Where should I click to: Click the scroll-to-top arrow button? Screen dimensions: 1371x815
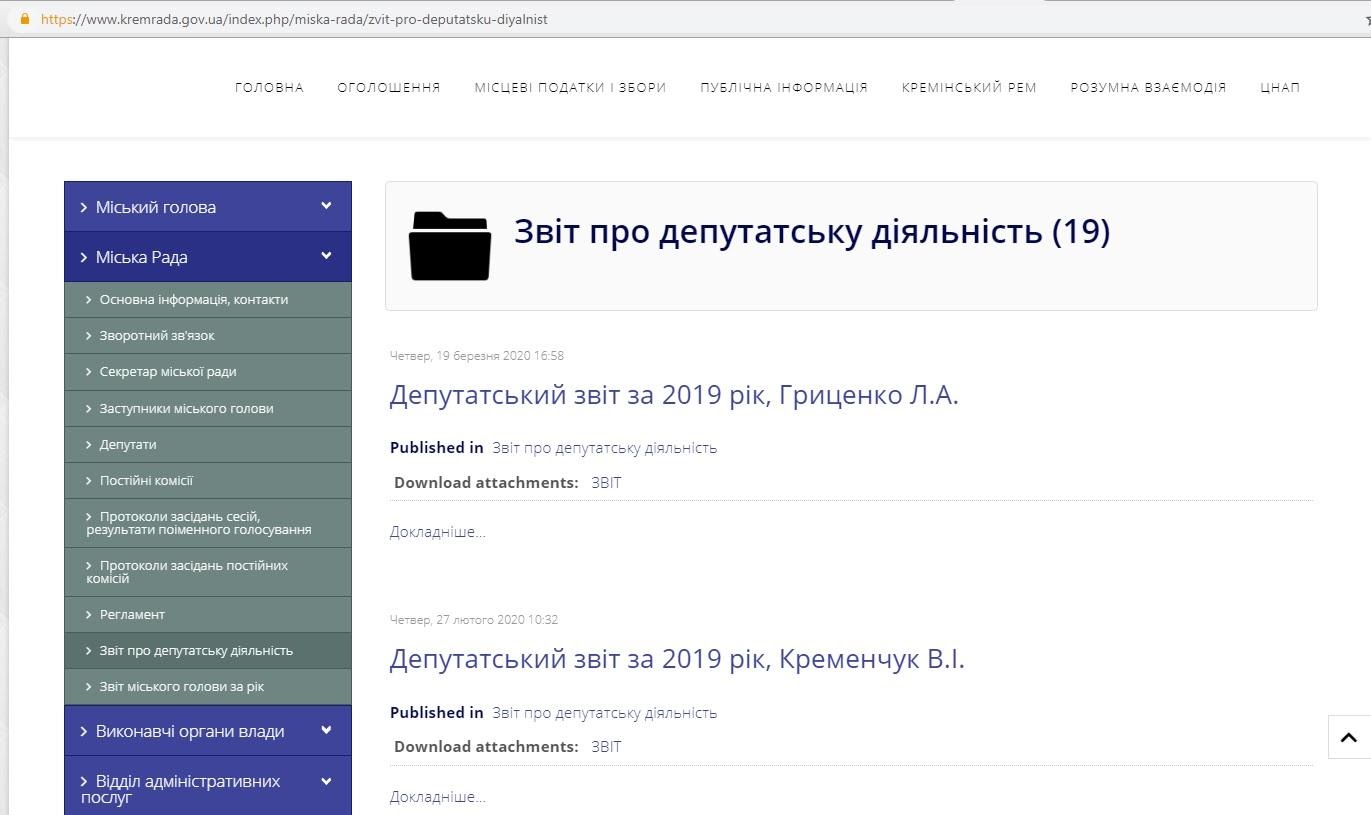click(x=1348, y=738)
